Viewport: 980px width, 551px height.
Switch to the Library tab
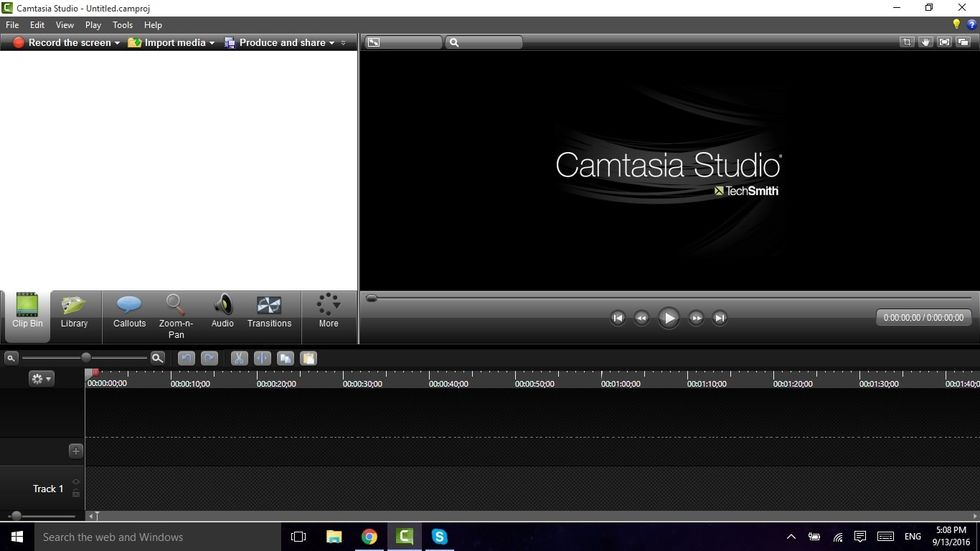74,311
